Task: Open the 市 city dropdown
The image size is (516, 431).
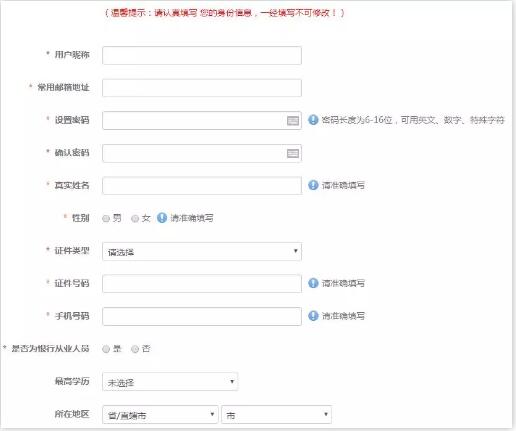Action: [276, 415]
